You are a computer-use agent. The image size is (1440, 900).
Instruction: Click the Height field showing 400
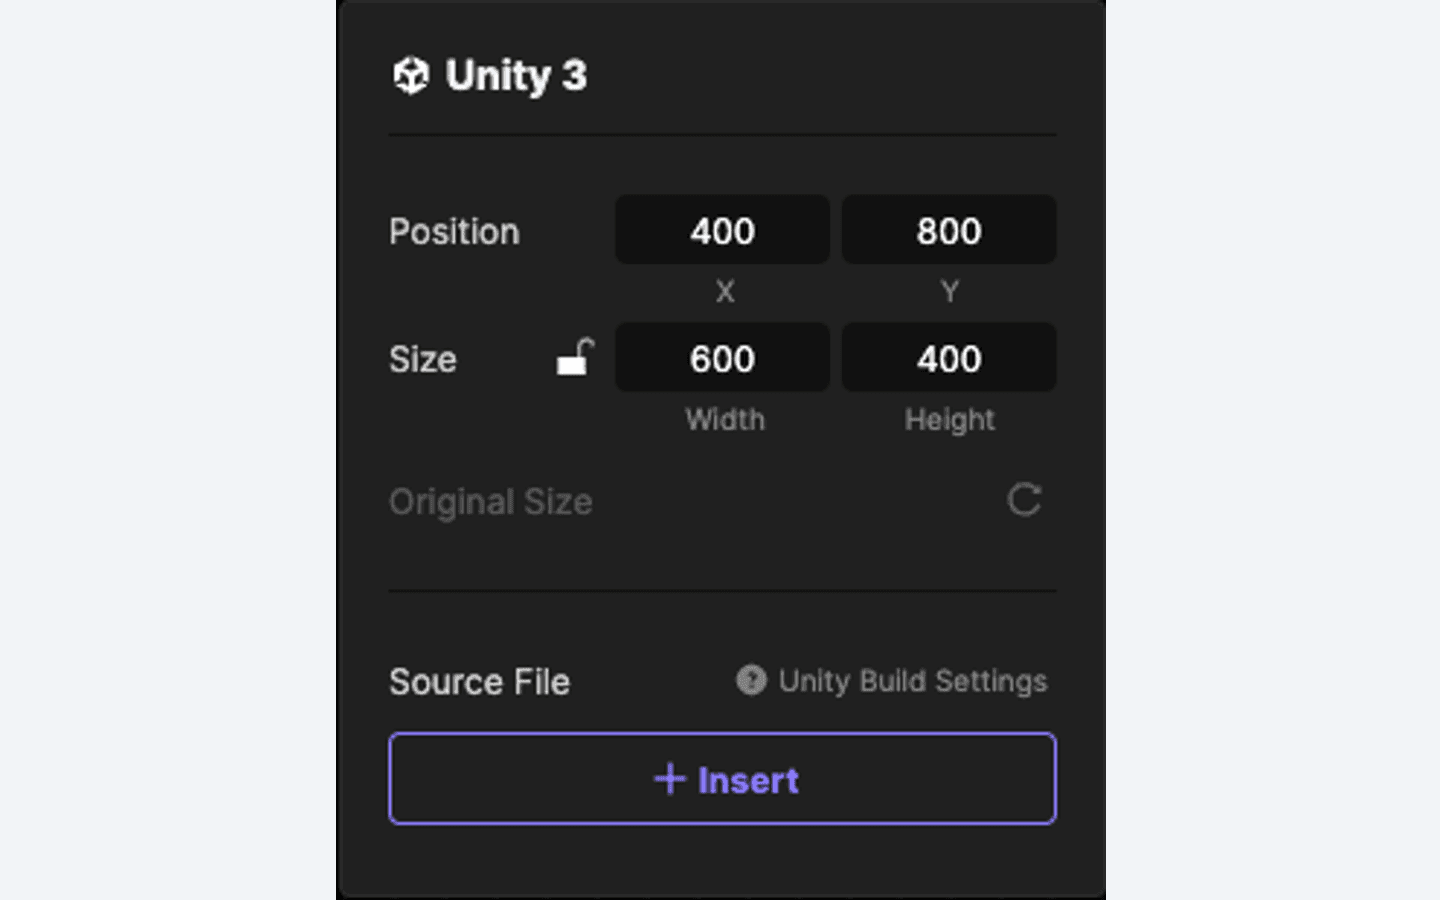point(948,358)
